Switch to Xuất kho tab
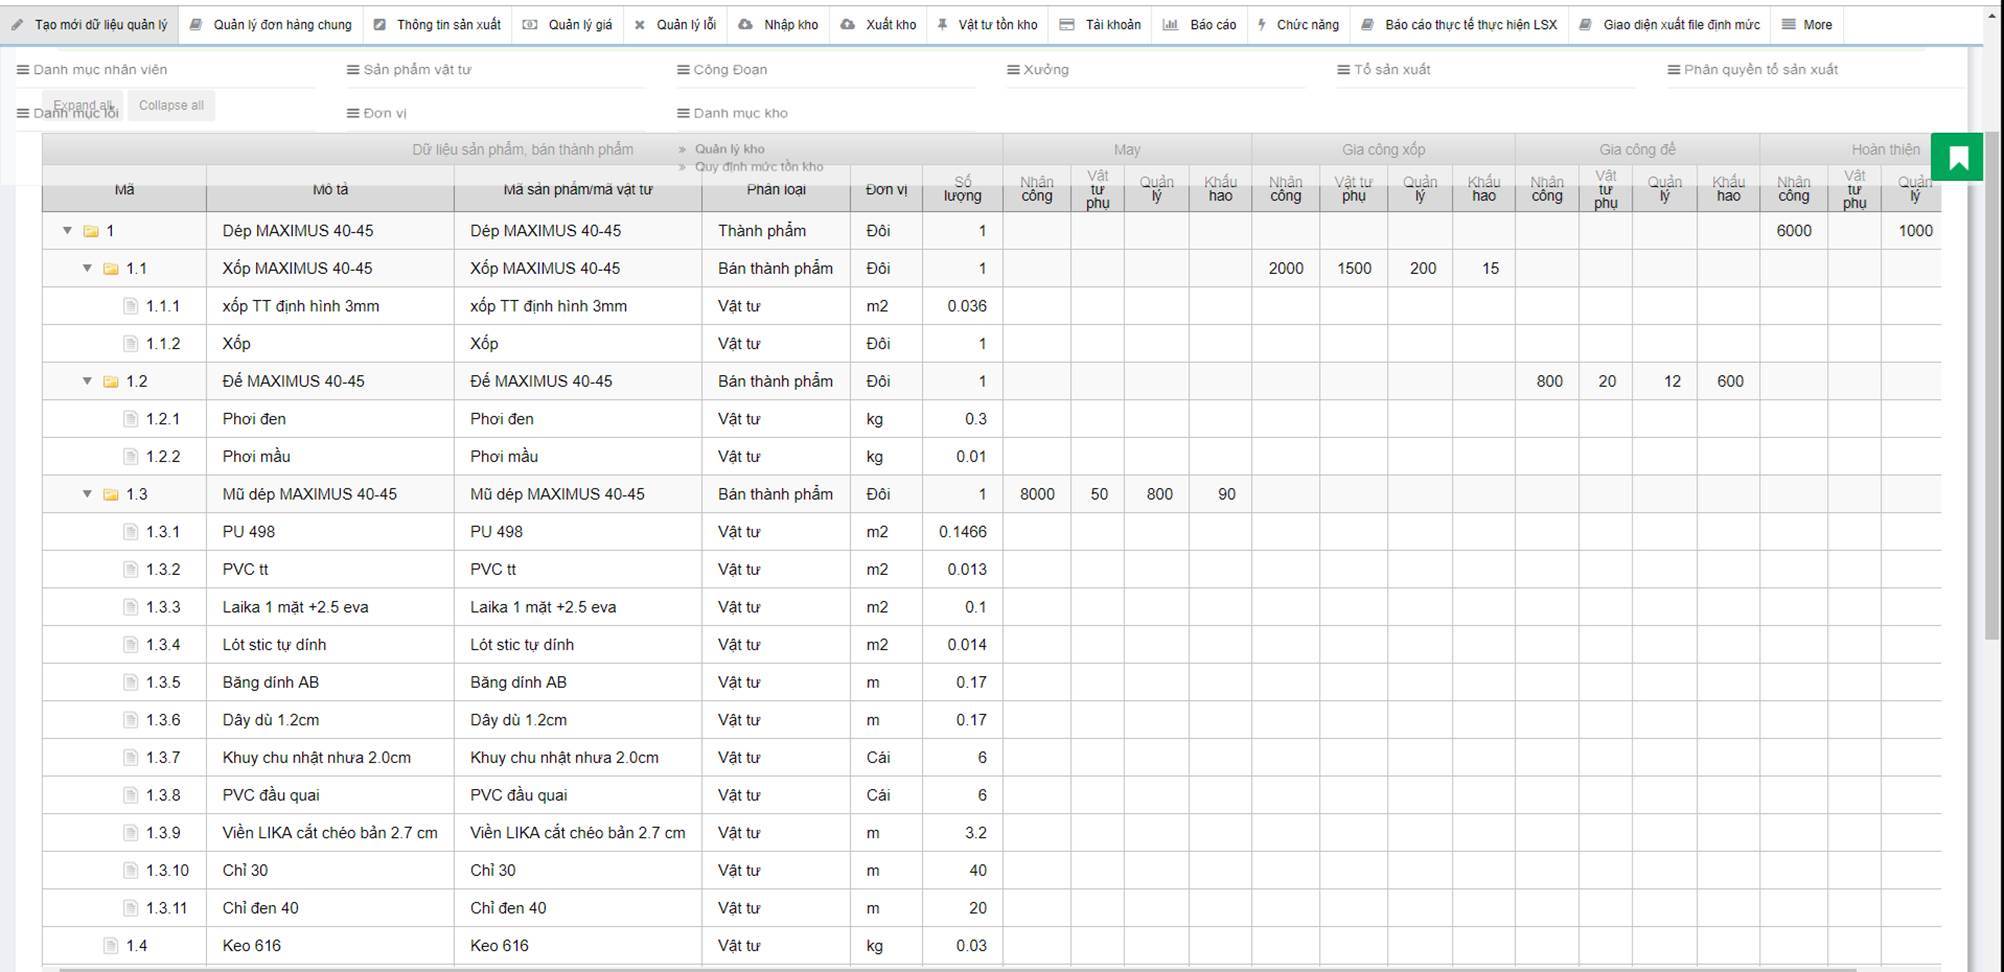2004x972 pixels. click(x=878, y=25)
